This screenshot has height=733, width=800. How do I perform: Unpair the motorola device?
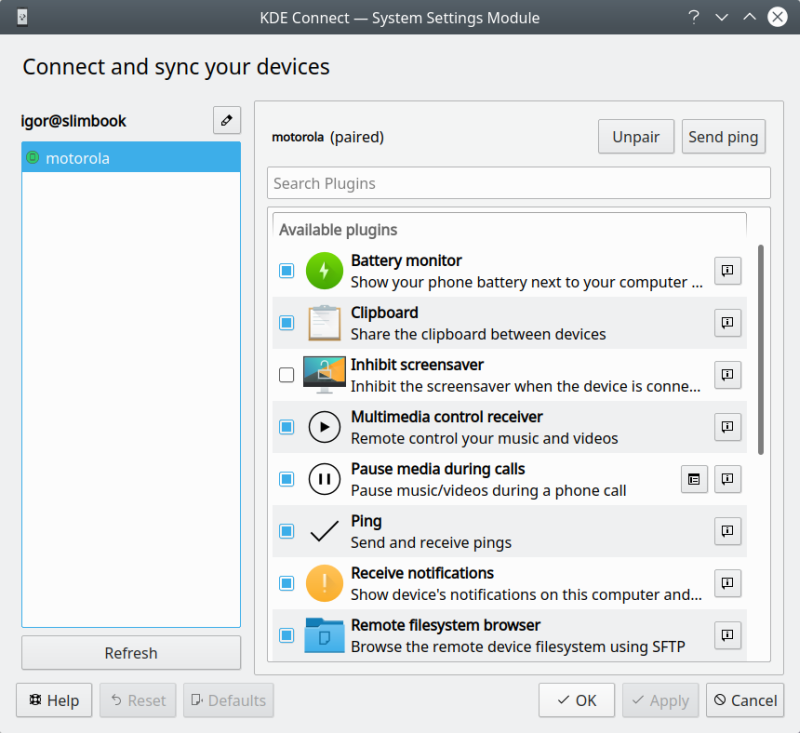[x=636, y=136]
